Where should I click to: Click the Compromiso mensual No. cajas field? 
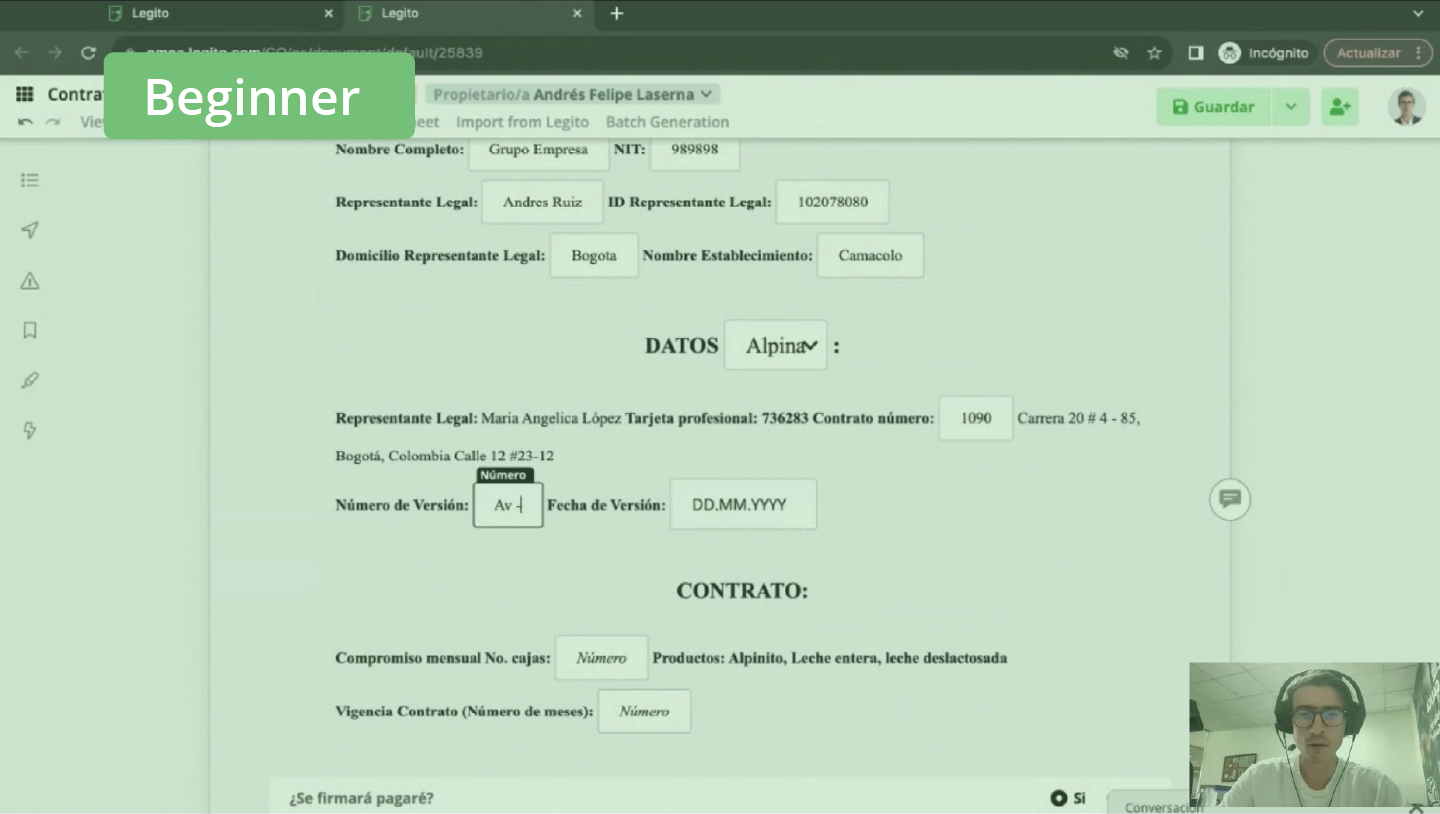point(601,658)
